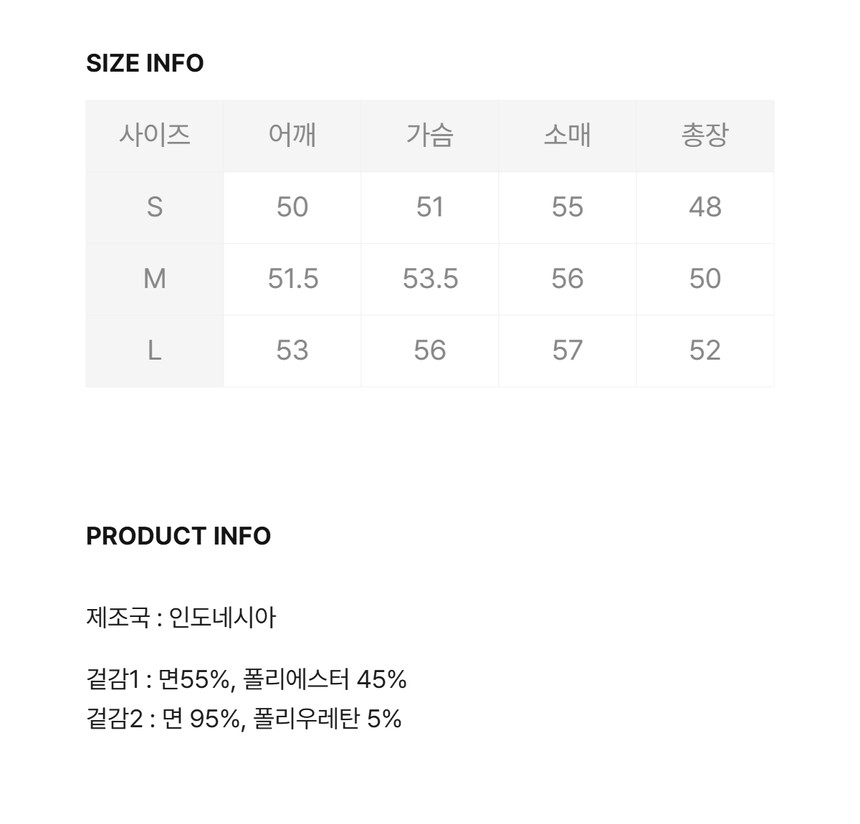
Task: Select the 제조국 인도네시아 text line
Action: point(181,617)
